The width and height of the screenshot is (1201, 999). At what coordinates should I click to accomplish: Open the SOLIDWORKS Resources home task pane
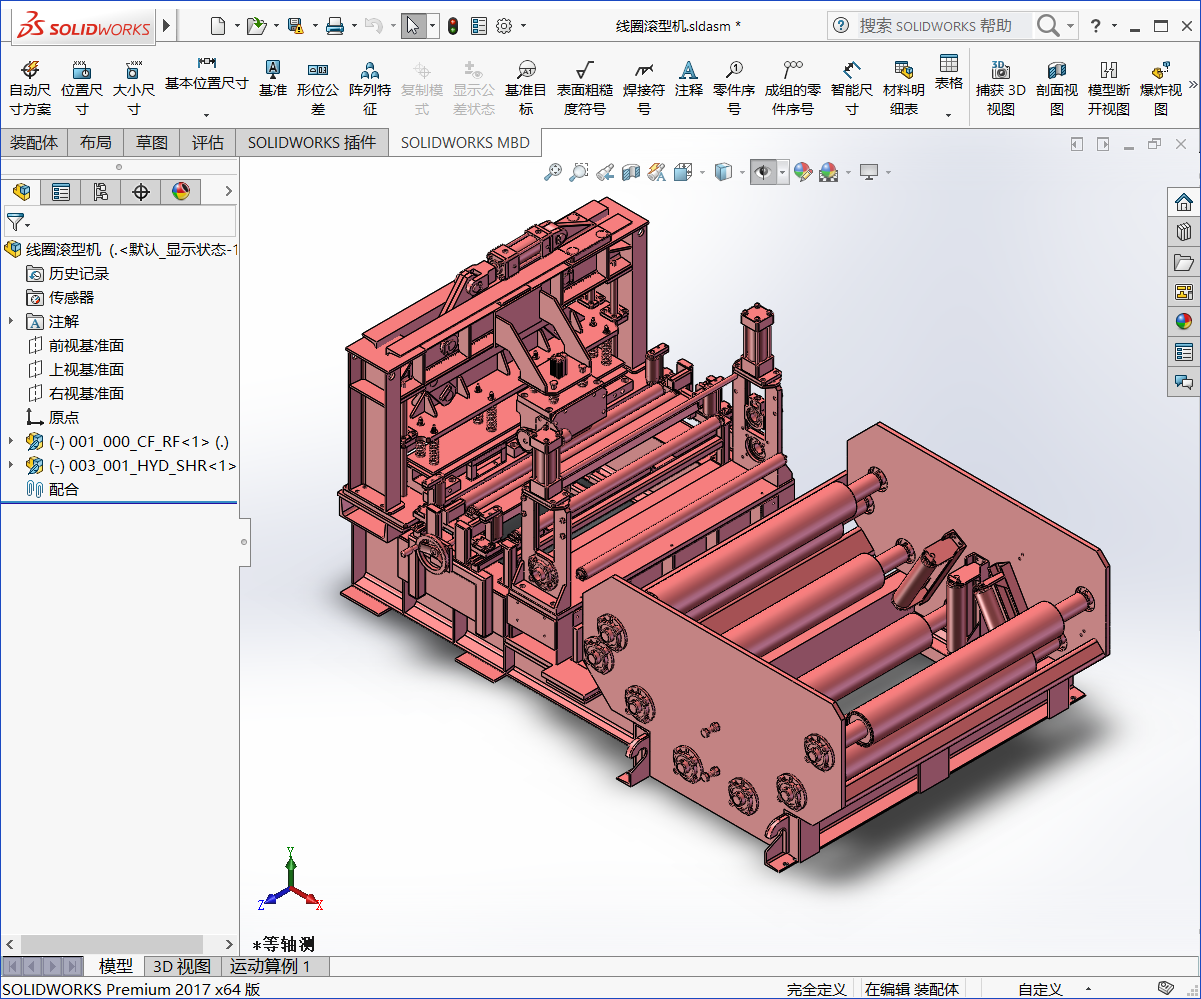1184,202
